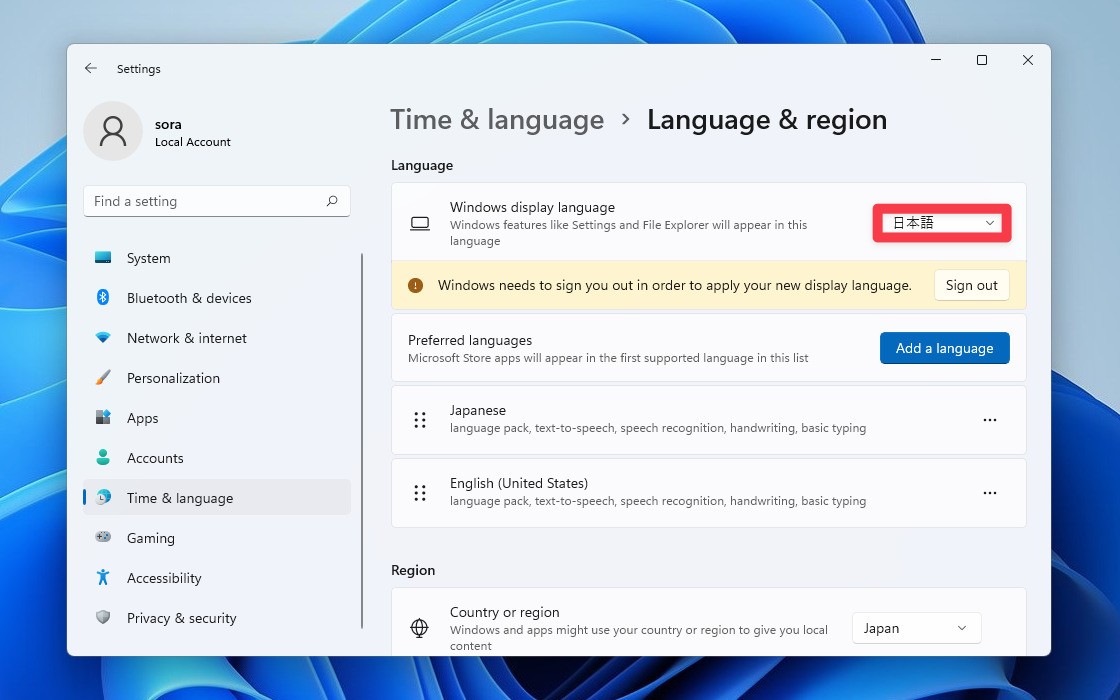1120x700 pixels.
Task: Click the sora Local Account name
Action: pyautogui.click(x=193, y=133)
